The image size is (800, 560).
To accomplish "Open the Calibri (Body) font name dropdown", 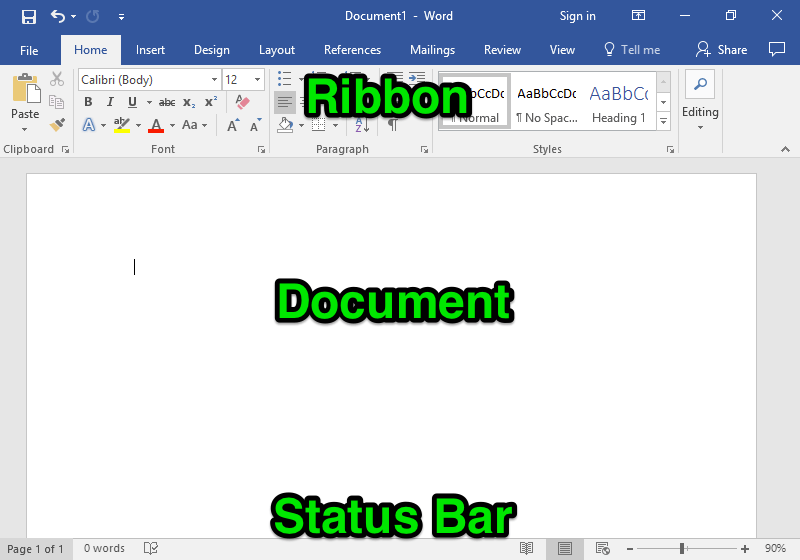I will point(214,80).
